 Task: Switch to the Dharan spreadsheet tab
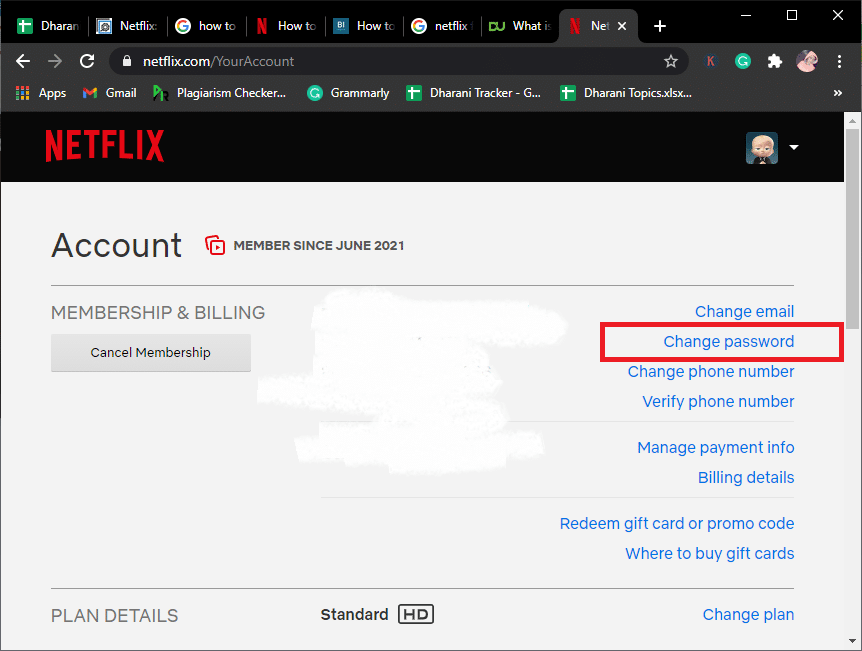[x=48, y=26]
